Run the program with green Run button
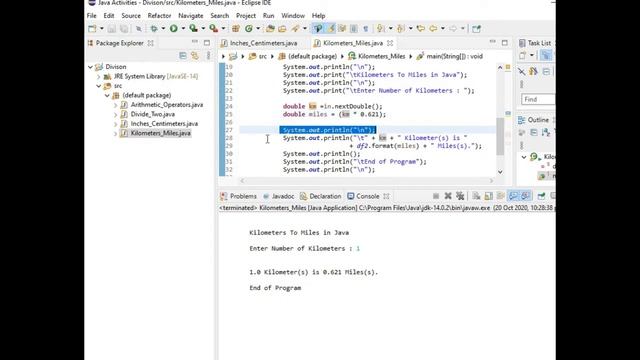The image size is (640, 360). [173, 29]
